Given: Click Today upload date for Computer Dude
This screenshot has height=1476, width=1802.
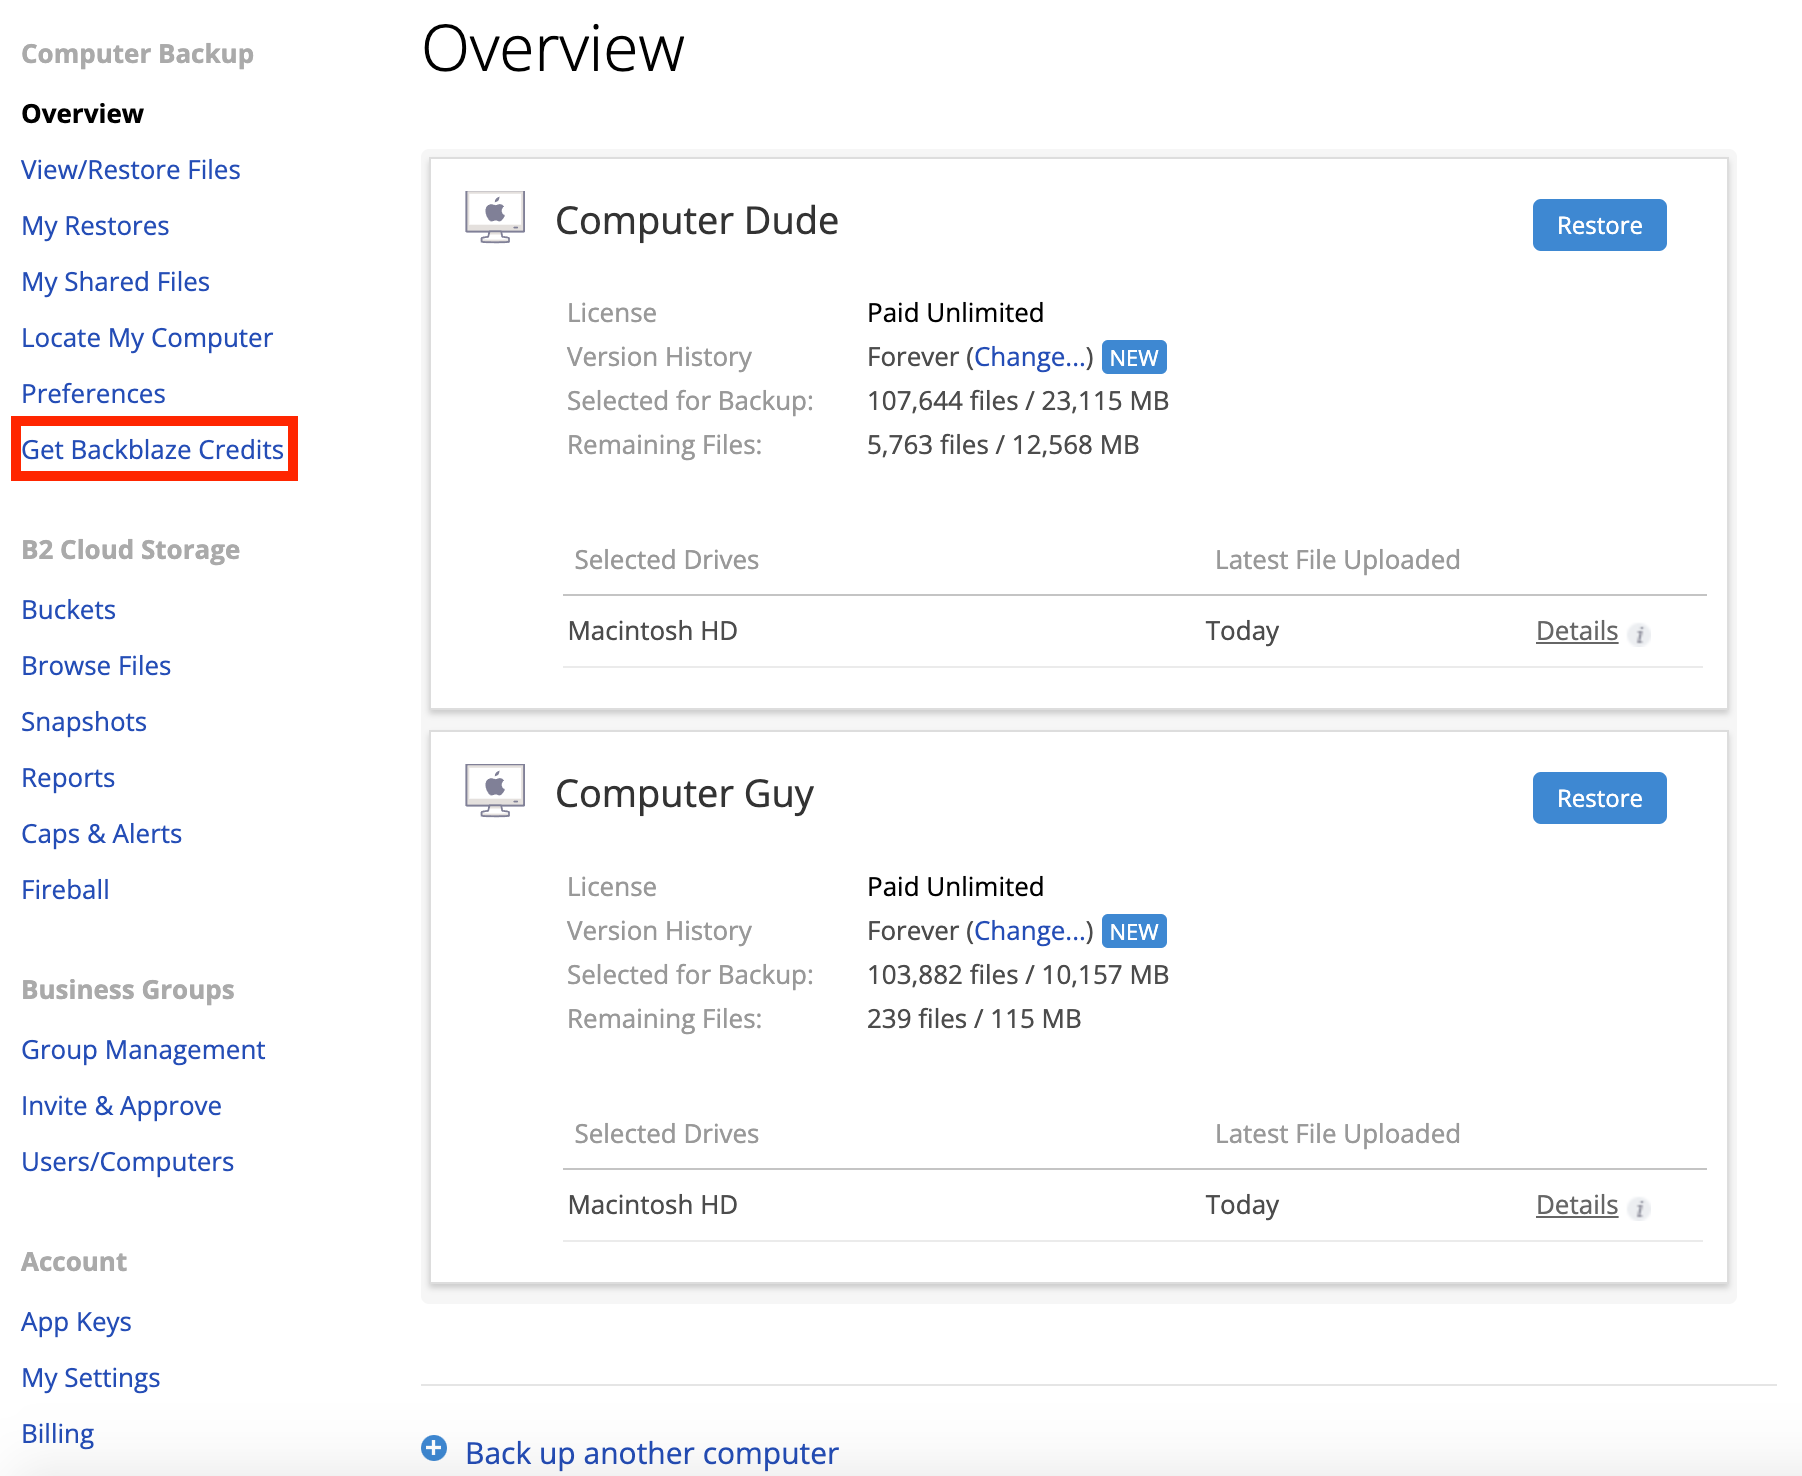Looking at the screenshot, I should 1242,631.
